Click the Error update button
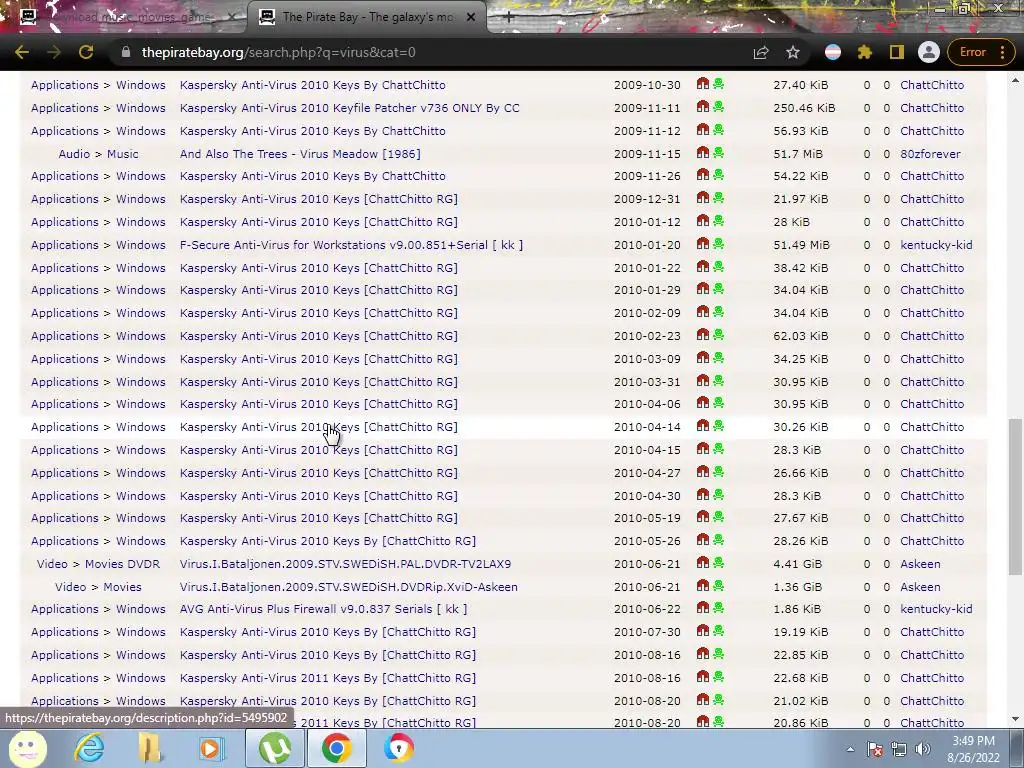 (x=980, y=52)
